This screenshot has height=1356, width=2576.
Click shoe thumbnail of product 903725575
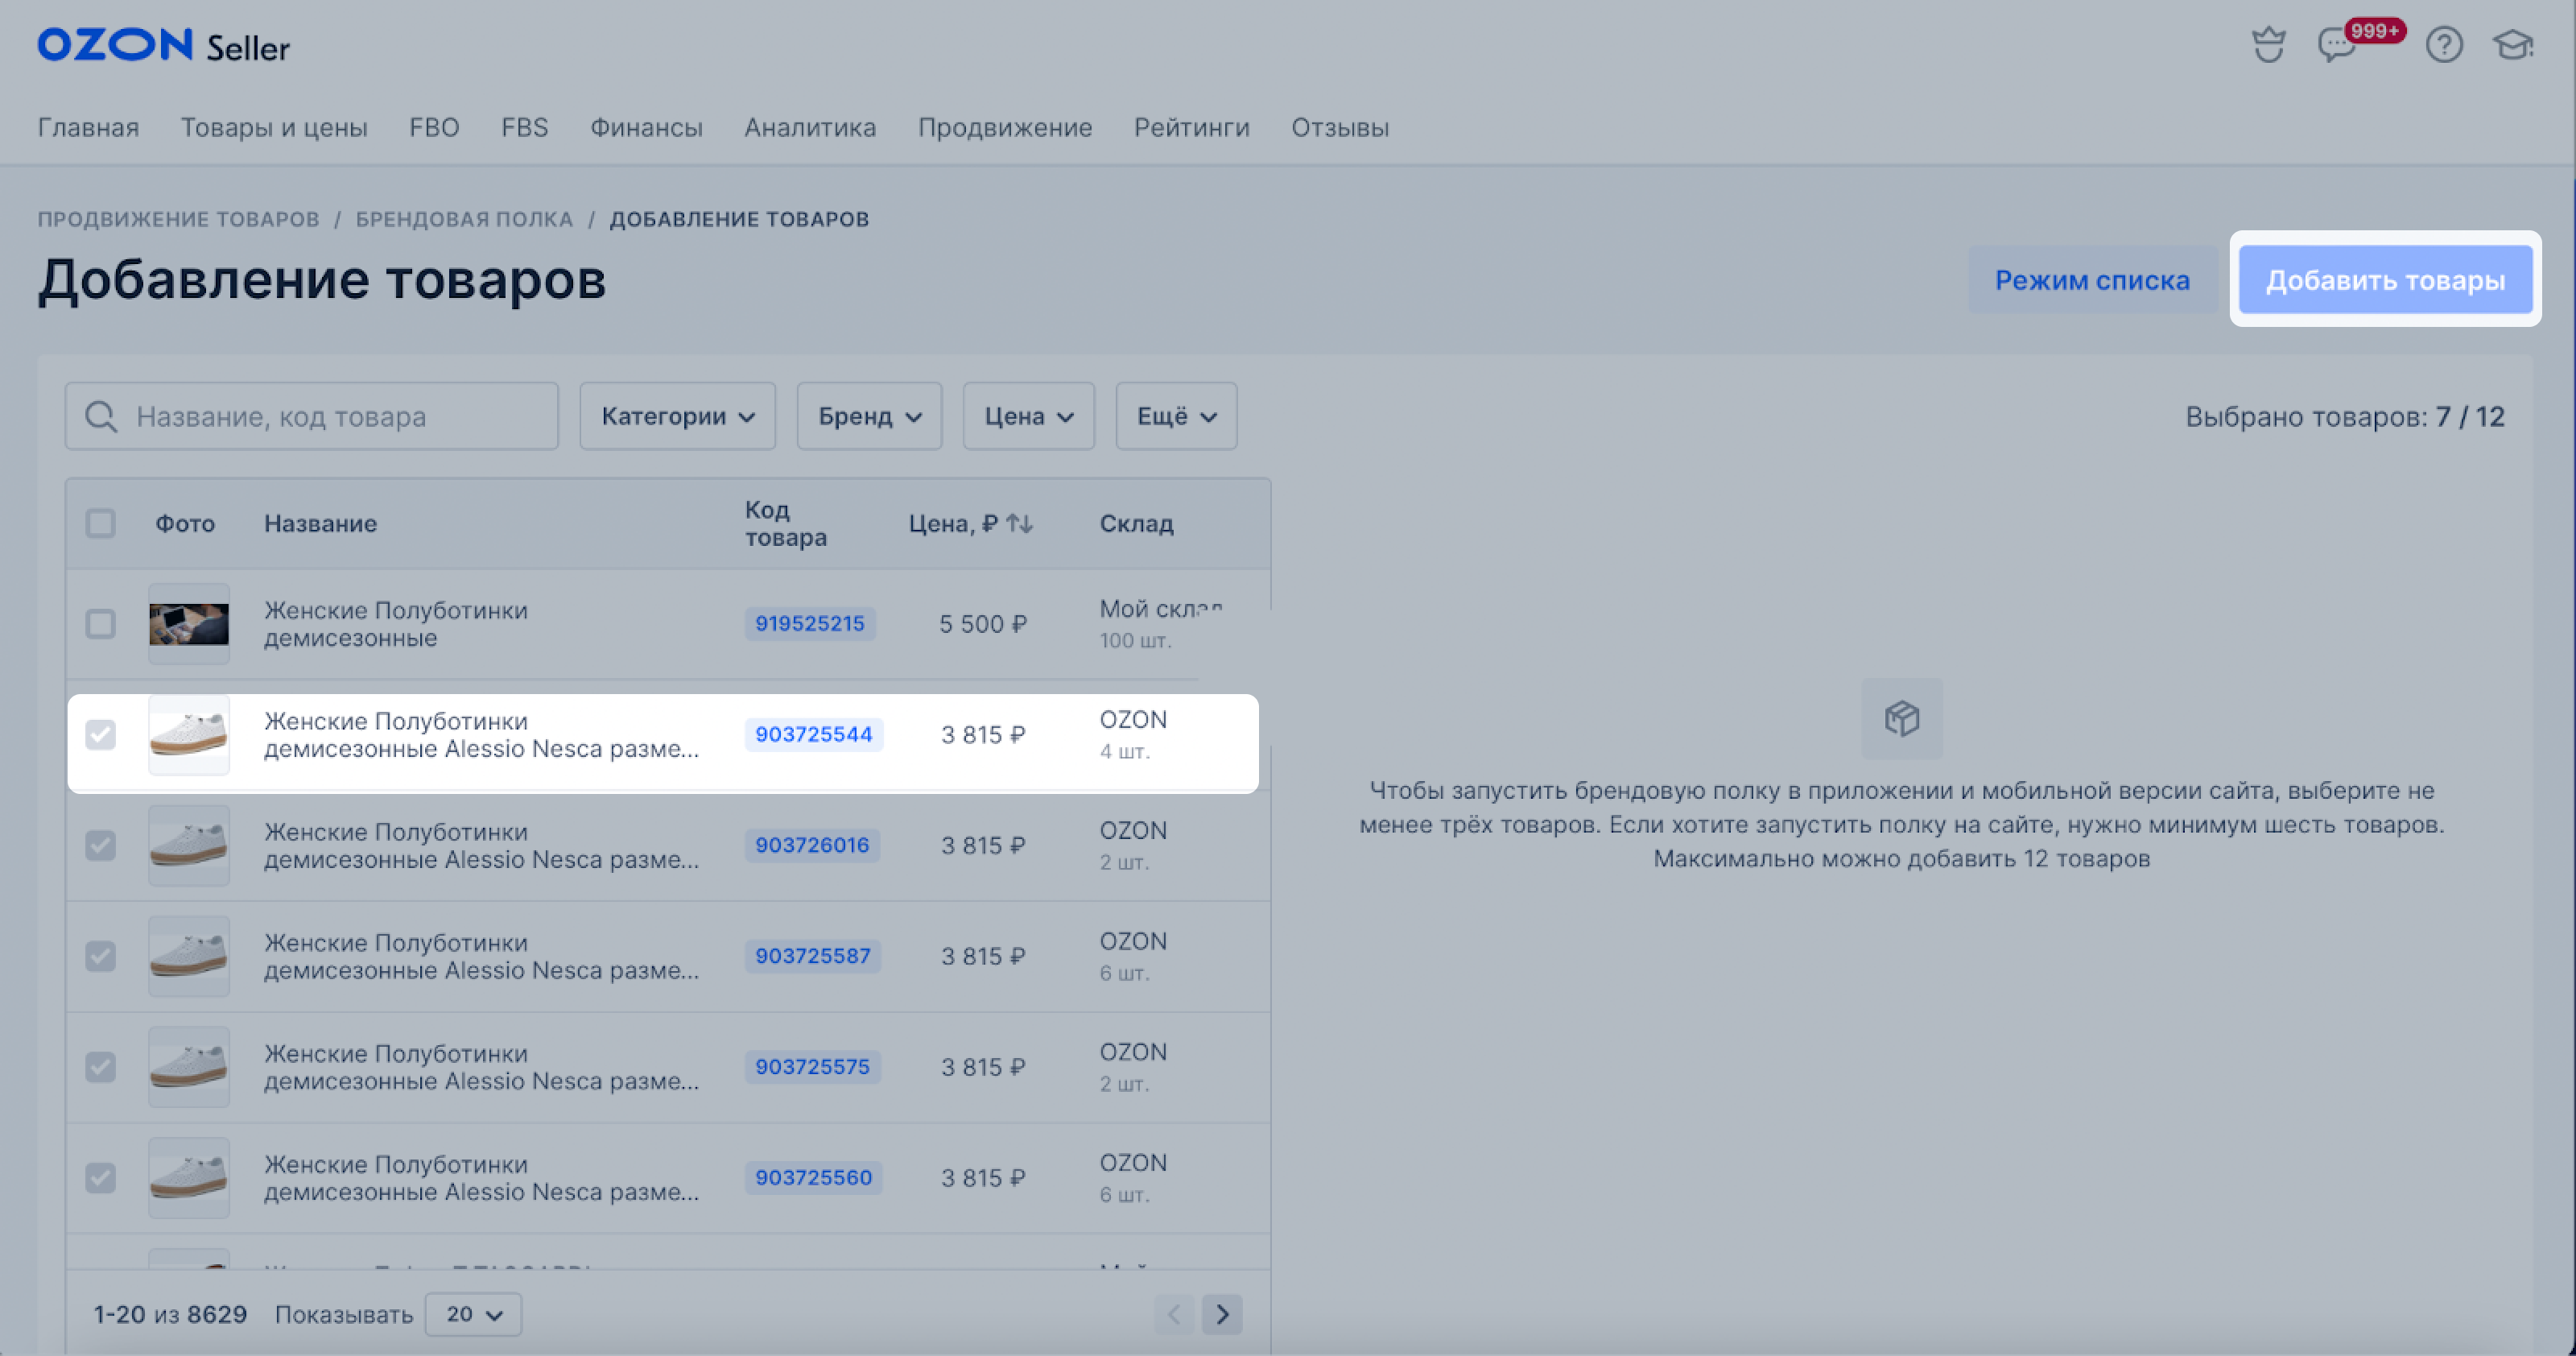(189, 1067)
